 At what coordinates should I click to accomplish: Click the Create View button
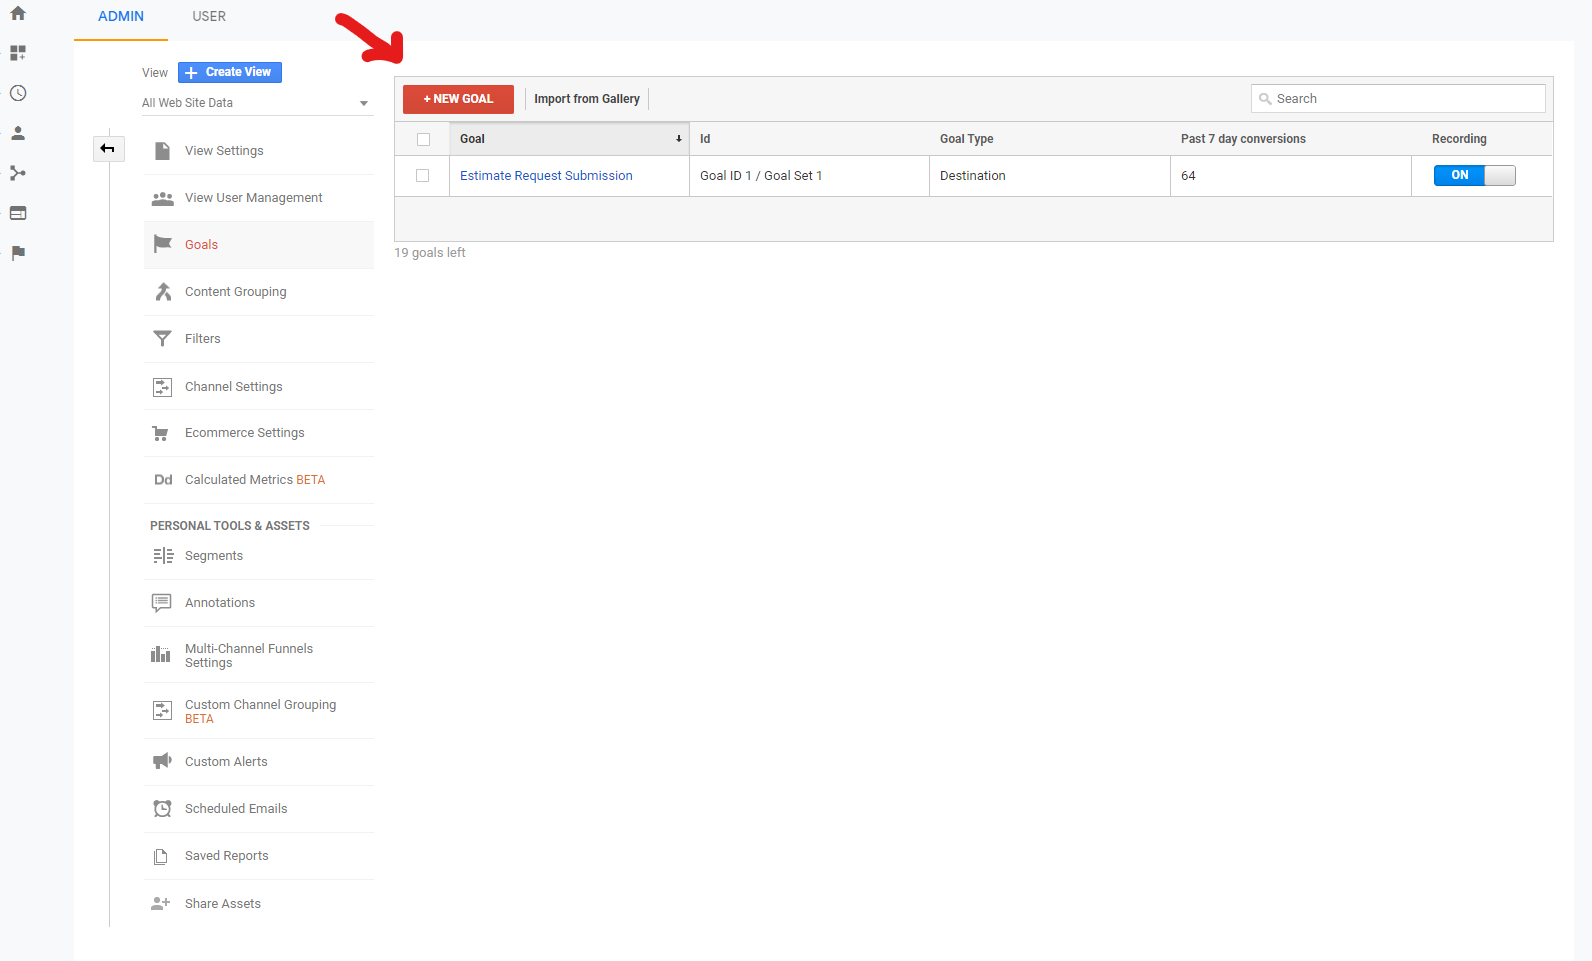230,72
